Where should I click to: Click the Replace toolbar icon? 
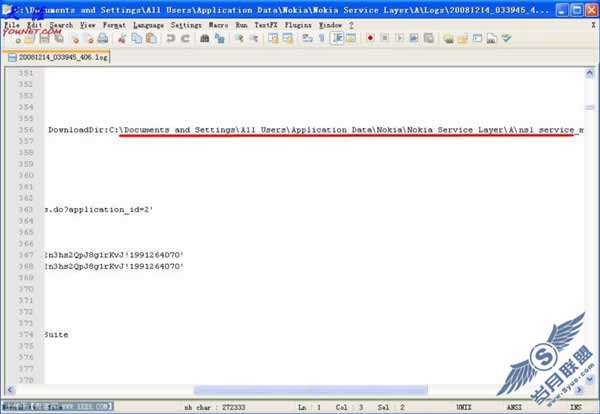[220, 39]
